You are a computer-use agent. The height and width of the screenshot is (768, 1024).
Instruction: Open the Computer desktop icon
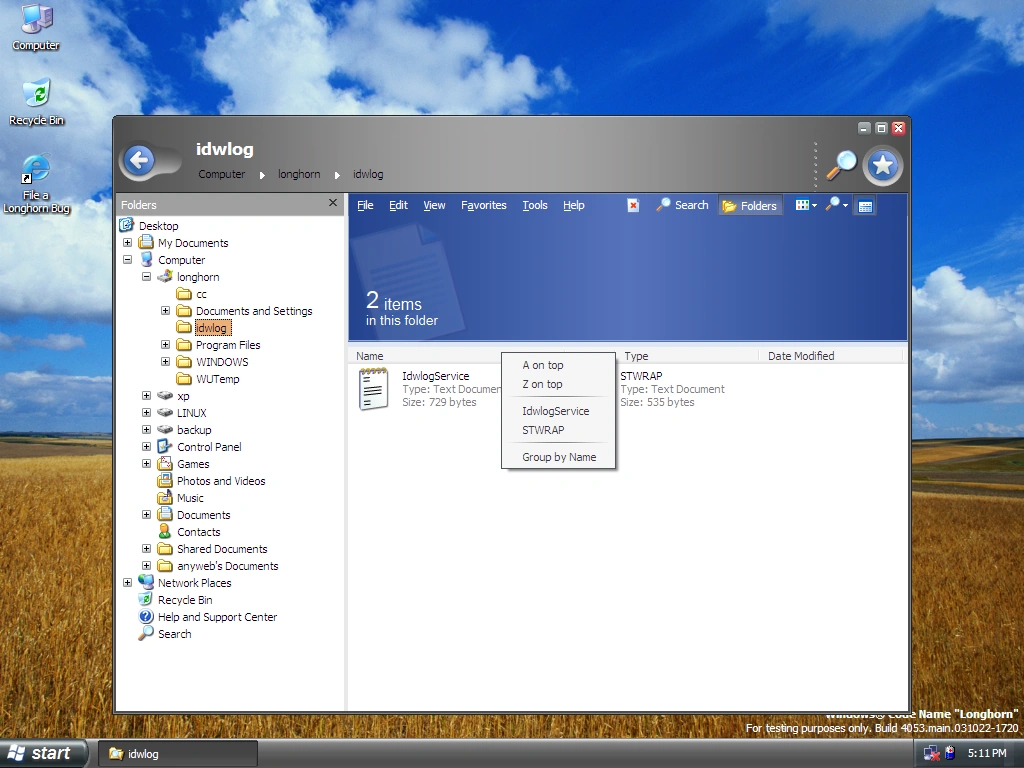pos(36,27)
